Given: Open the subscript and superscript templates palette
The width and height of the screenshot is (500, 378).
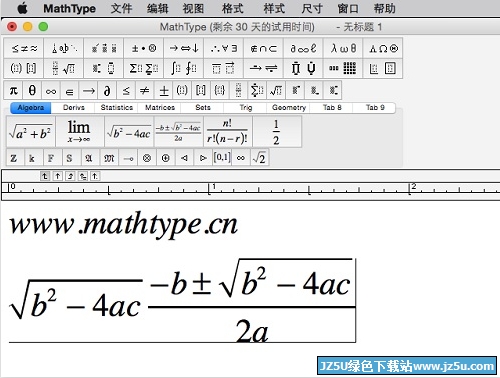Looking at the screenshot, I should 104,68.
